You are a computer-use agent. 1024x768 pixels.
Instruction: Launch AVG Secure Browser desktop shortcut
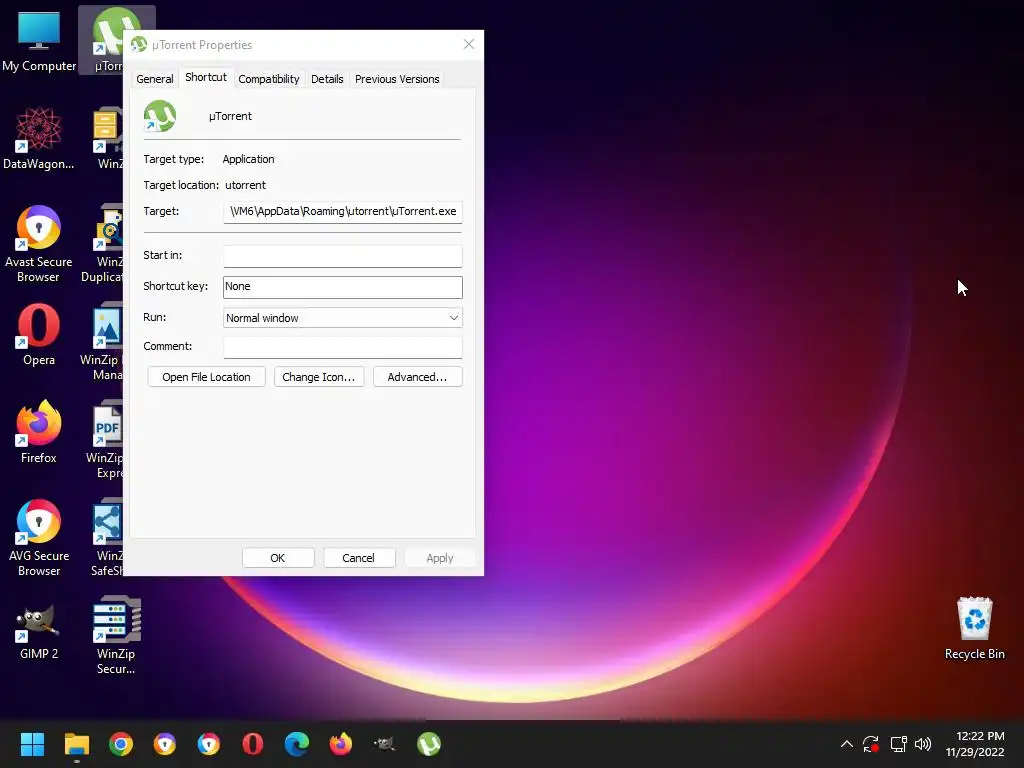pos(39,538)
